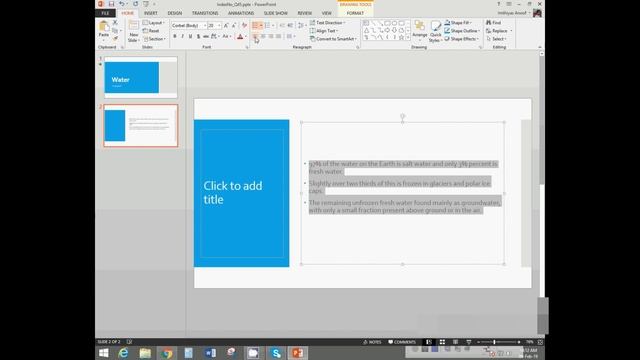The width and height of the screenshot is (640, 360).
Task: Open the Layout dropdown
Action: [x=154, y=23]
